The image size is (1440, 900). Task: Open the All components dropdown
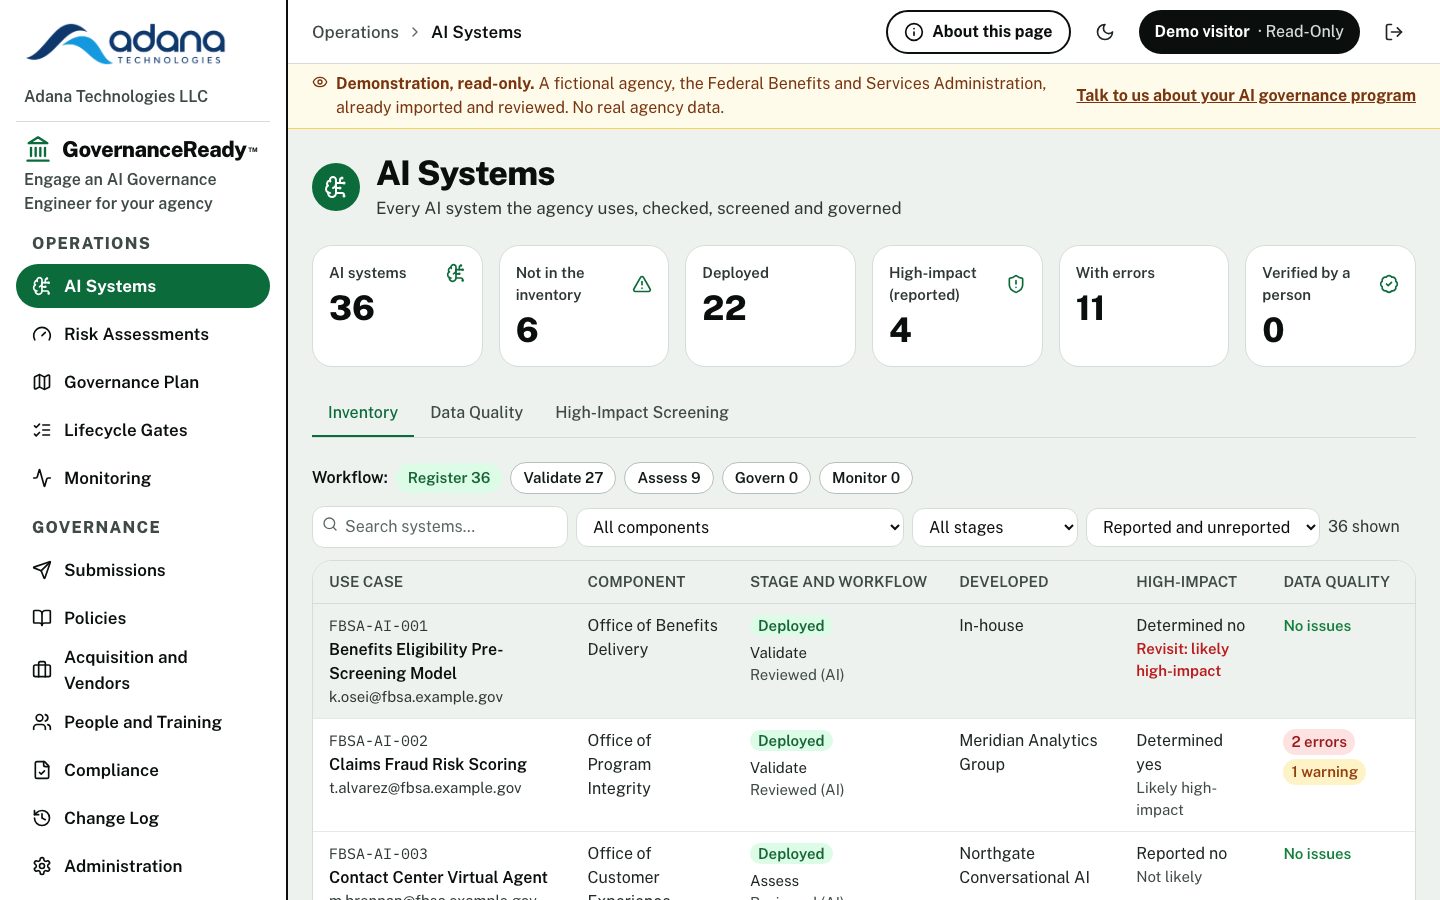coord(740,527)
